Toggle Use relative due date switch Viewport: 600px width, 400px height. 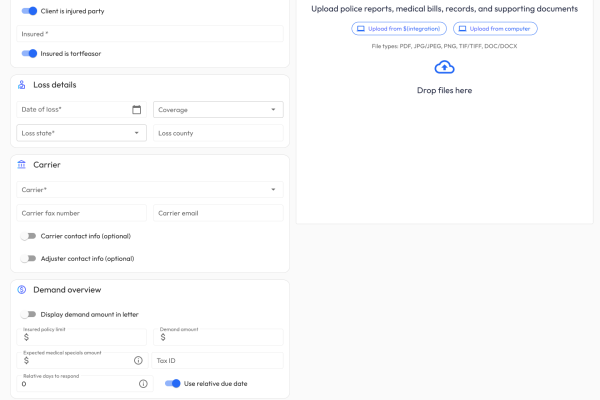click(173, 383)
